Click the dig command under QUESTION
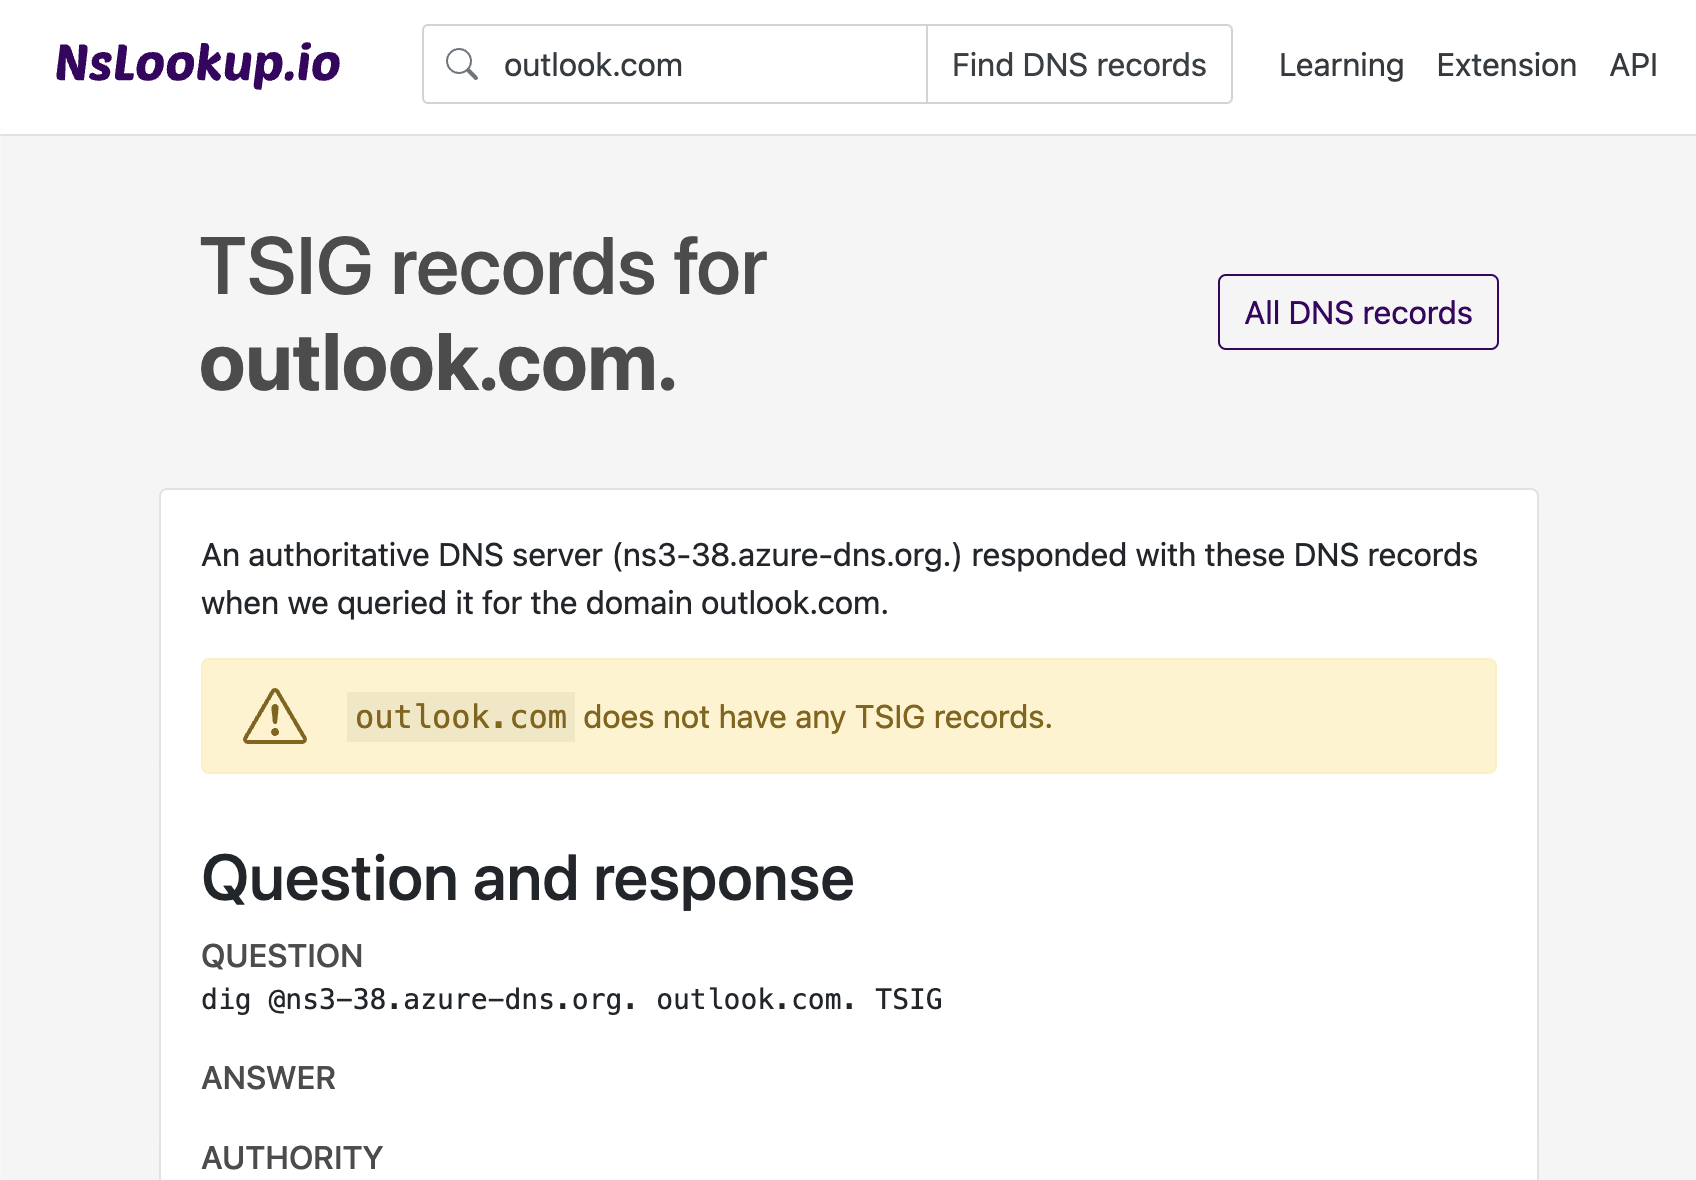The width and height of the screenshot is (1696, 1180). 571,999
